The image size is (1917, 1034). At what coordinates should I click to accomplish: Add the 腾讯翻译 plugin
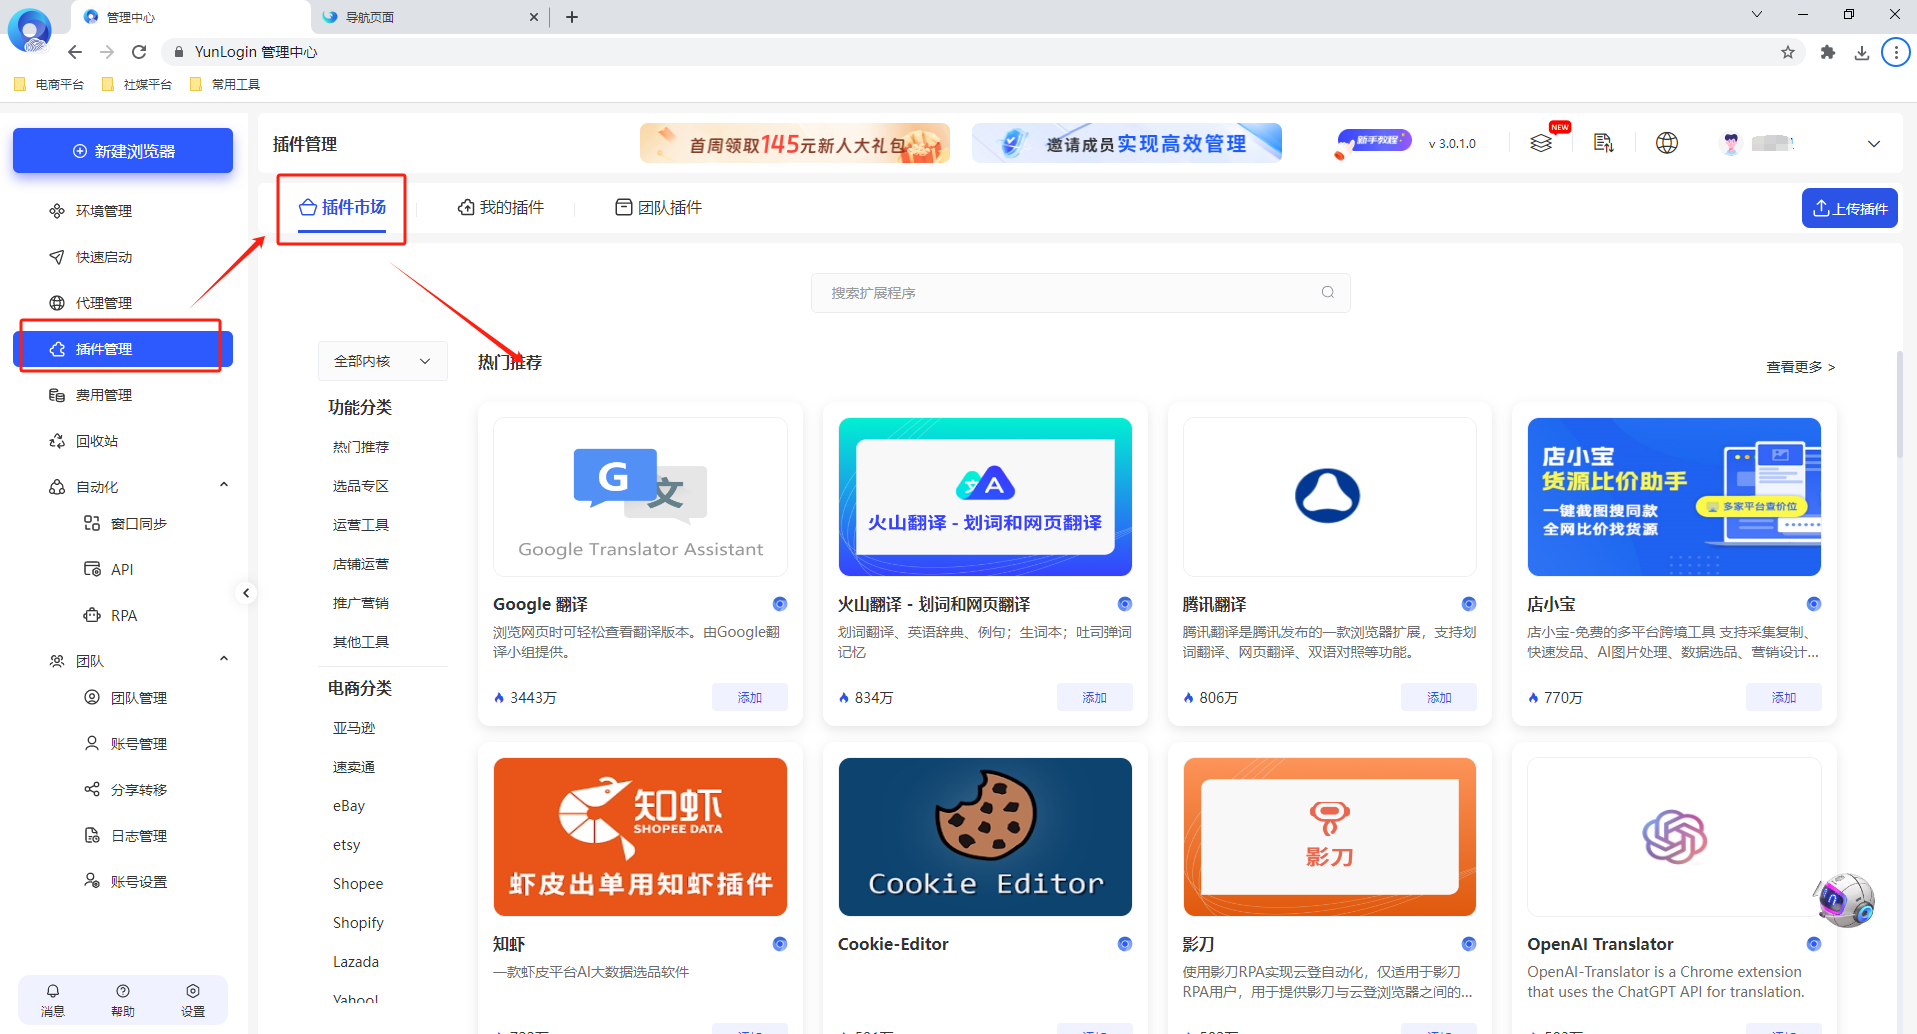1439,697
